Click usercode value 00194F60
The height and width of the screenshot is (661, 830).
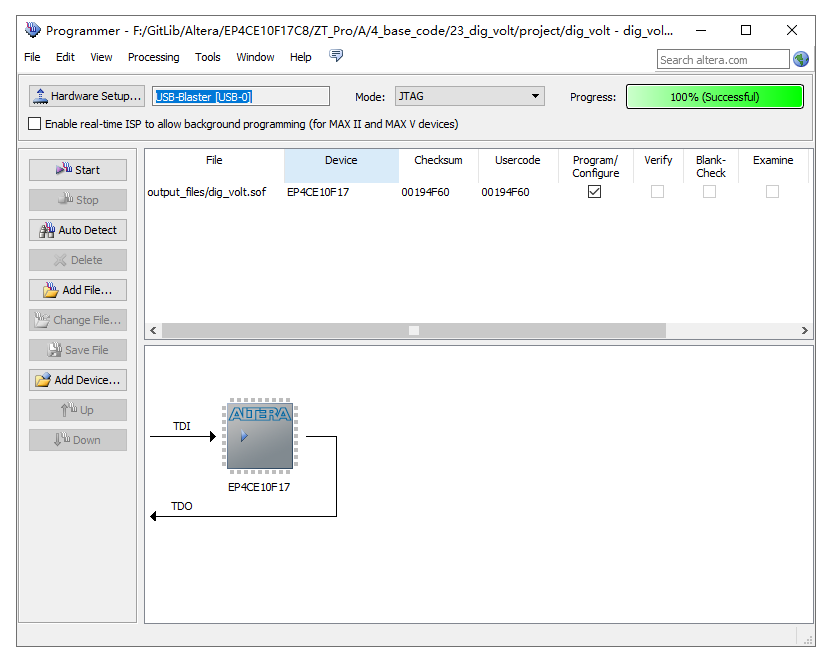pos(506,192)
